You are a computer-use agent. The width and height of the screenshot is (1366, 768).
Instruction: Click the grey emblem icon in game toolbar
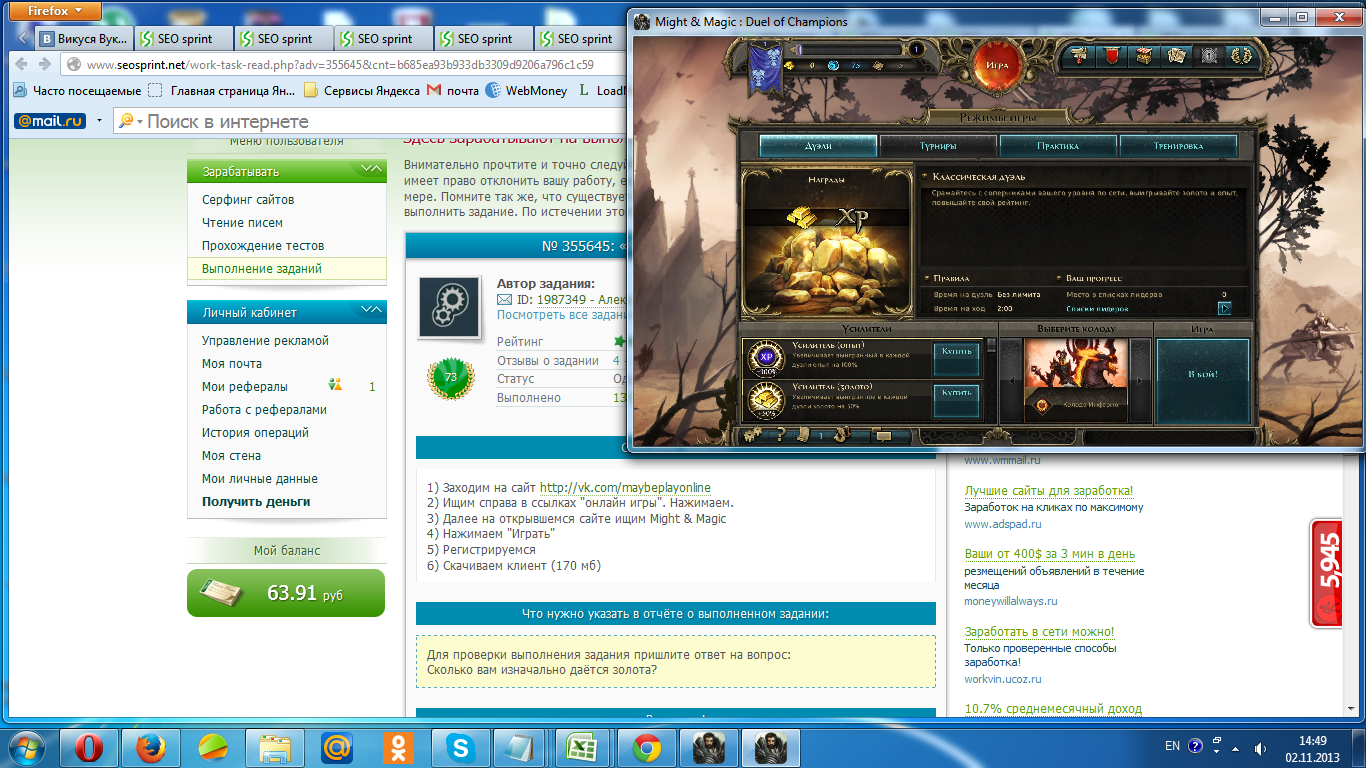tap(1209, 55)
